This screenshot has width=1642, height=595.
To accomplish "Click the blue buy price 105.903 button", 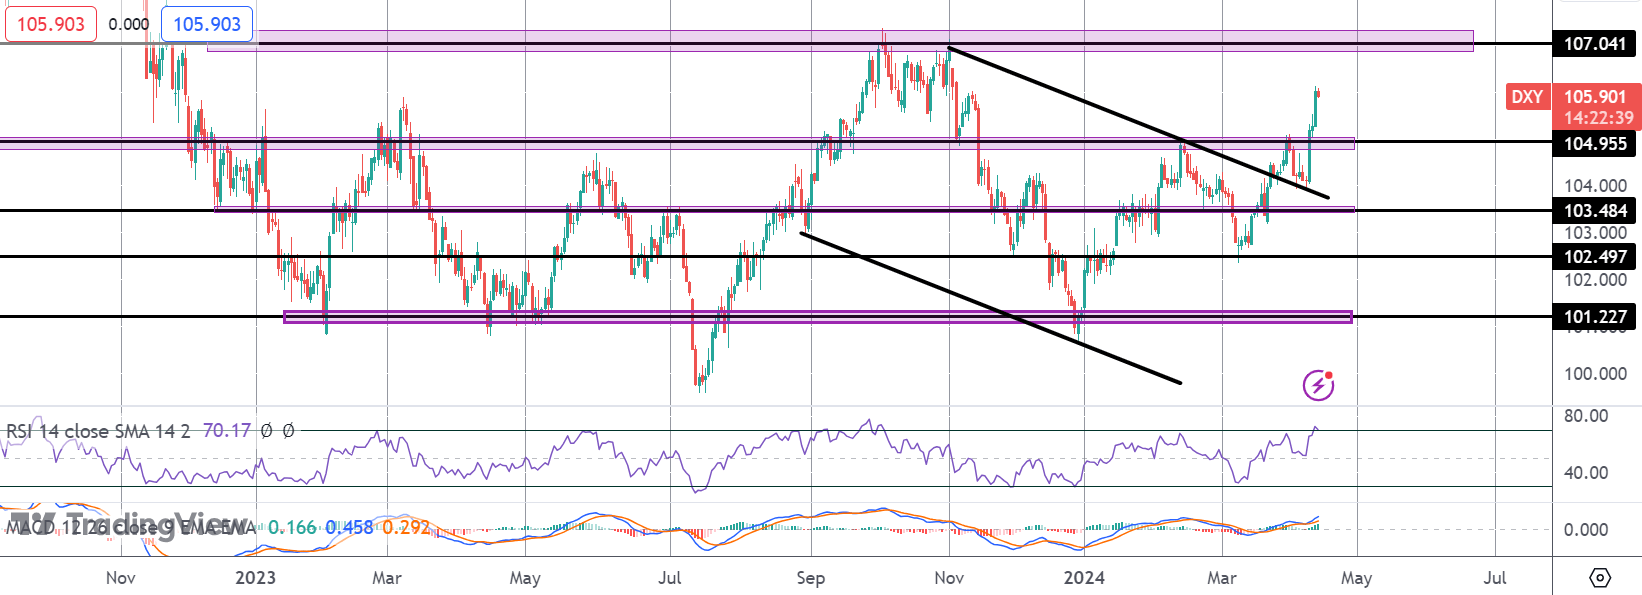I will [207, 24].
